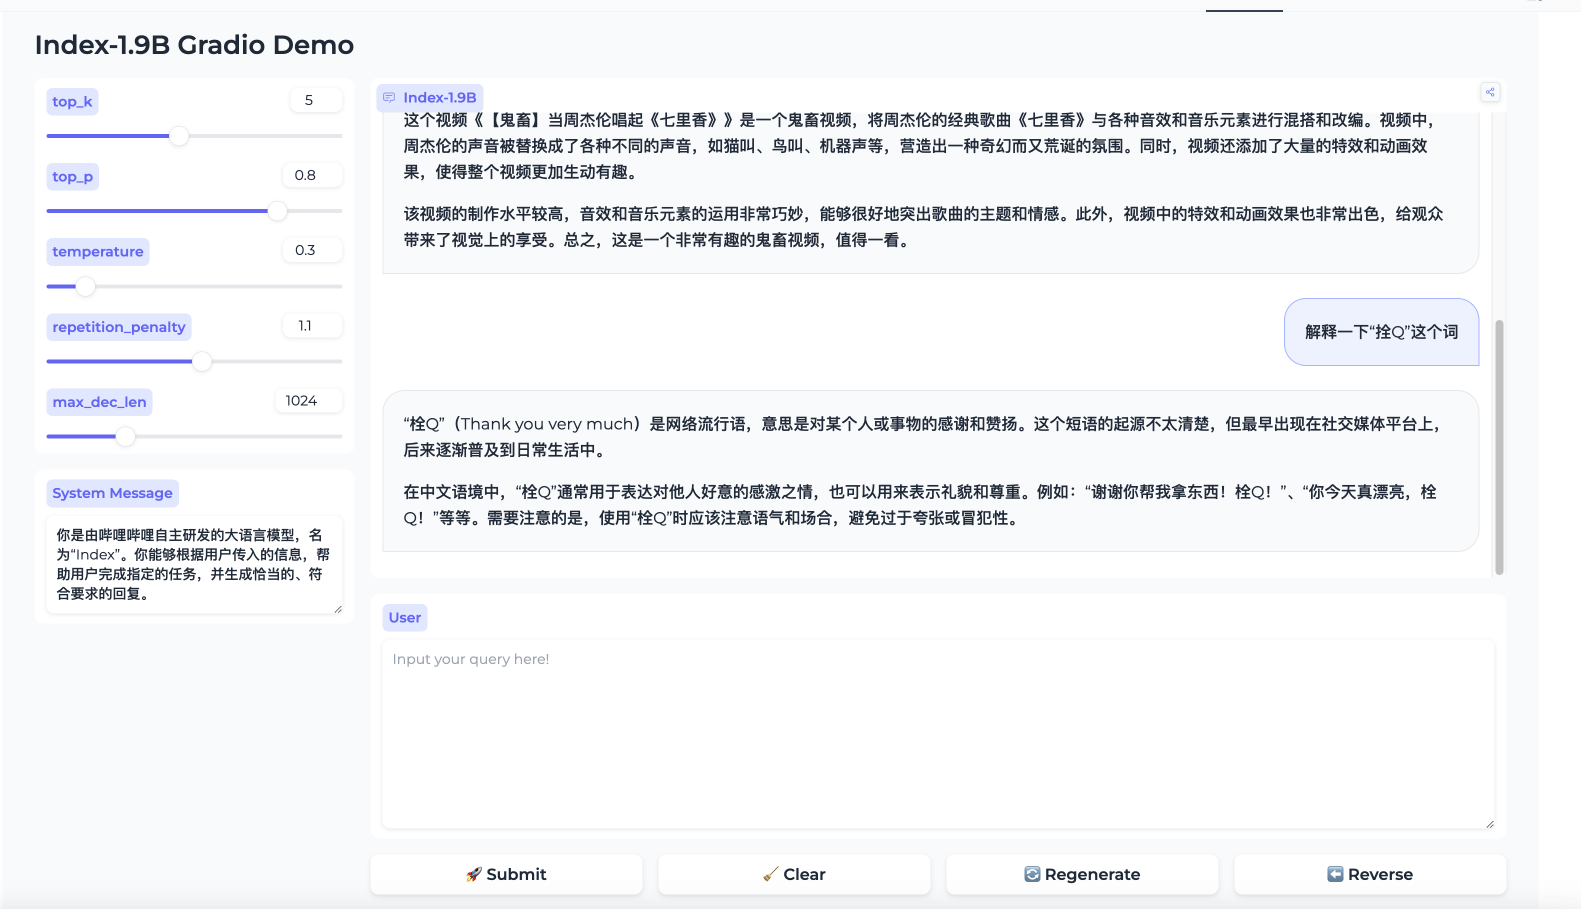Click the rocket icon on Submit

pyautogui.click(x=474, y=874)
